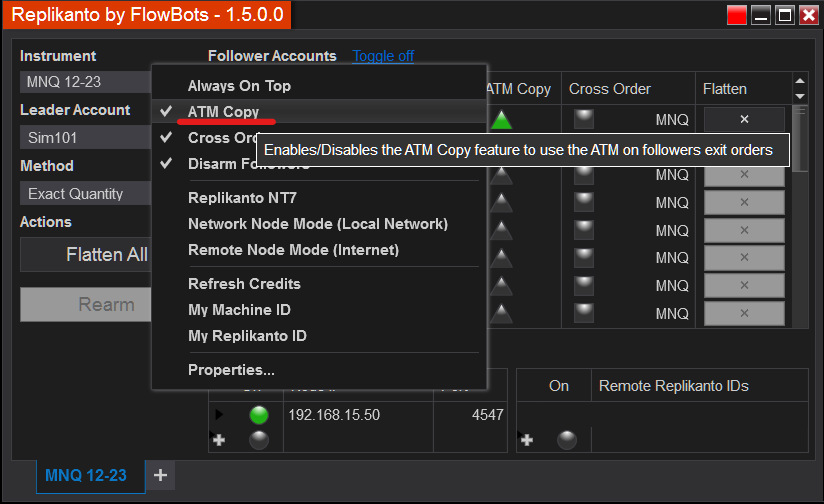Image resolution: width=824 pixels, height=504 pixels.
Task: Toggle the ATM Copy menu entry
Action: click(x=319, y=111)
